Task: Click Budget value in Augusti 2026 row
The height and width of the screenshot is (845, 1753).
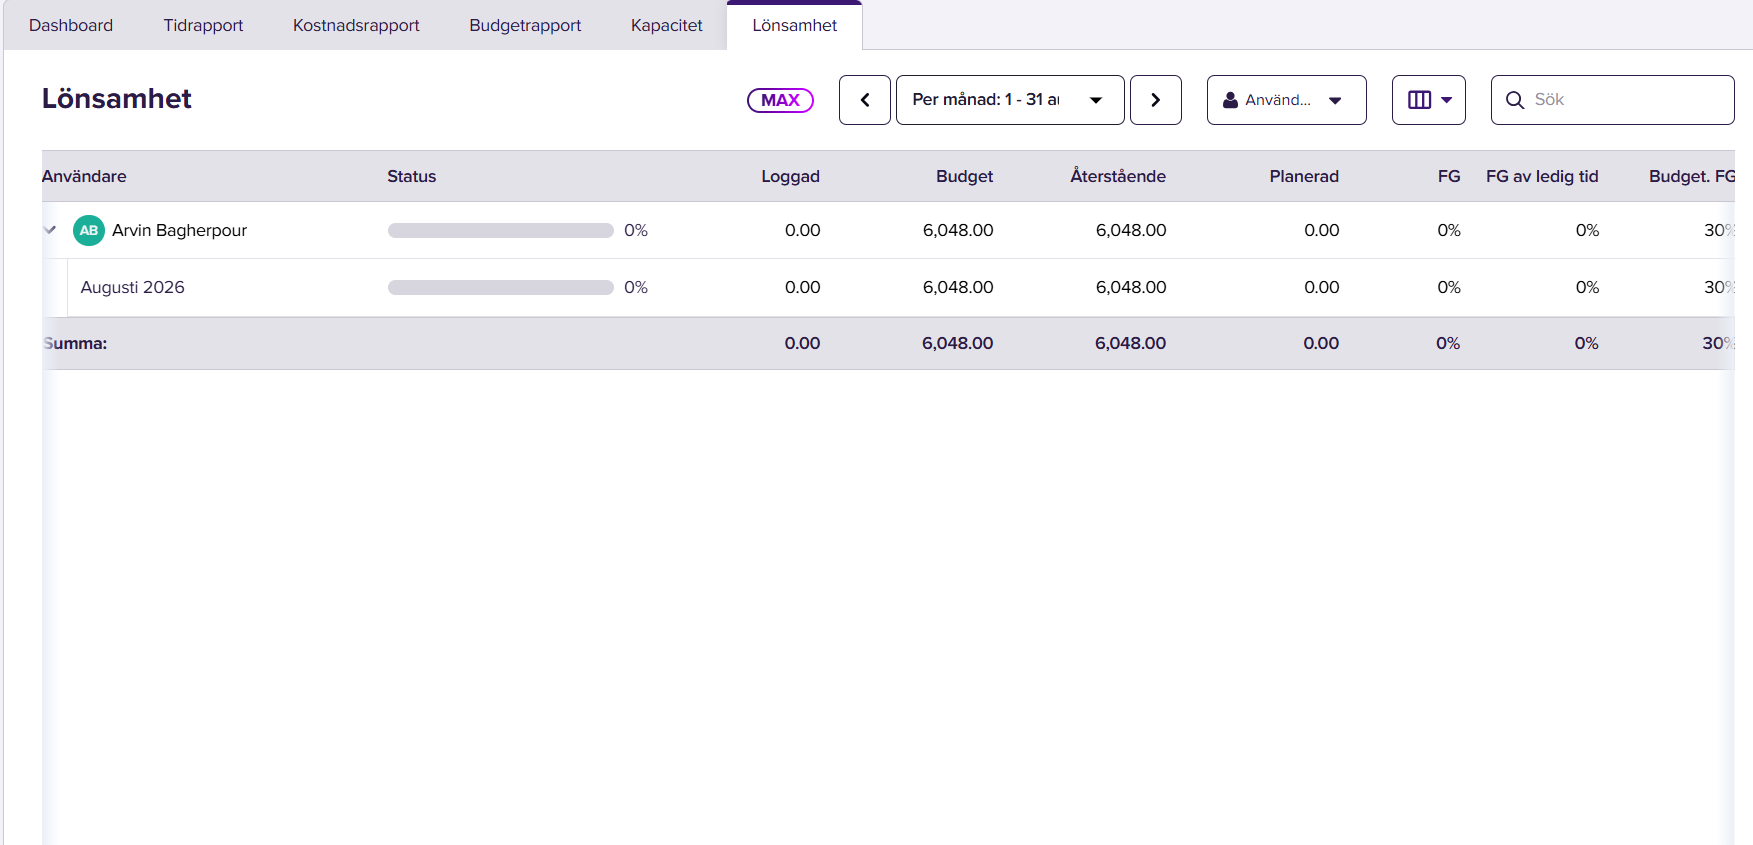Action: 958,287
